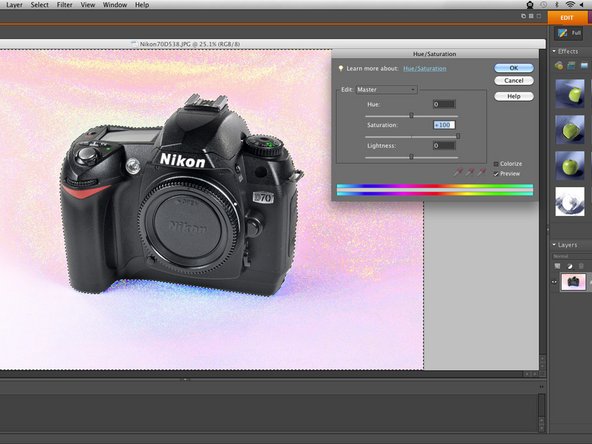The image size is (592, 444).
Task: Click the upper hue color bar
Action: [x=435, y=186]
